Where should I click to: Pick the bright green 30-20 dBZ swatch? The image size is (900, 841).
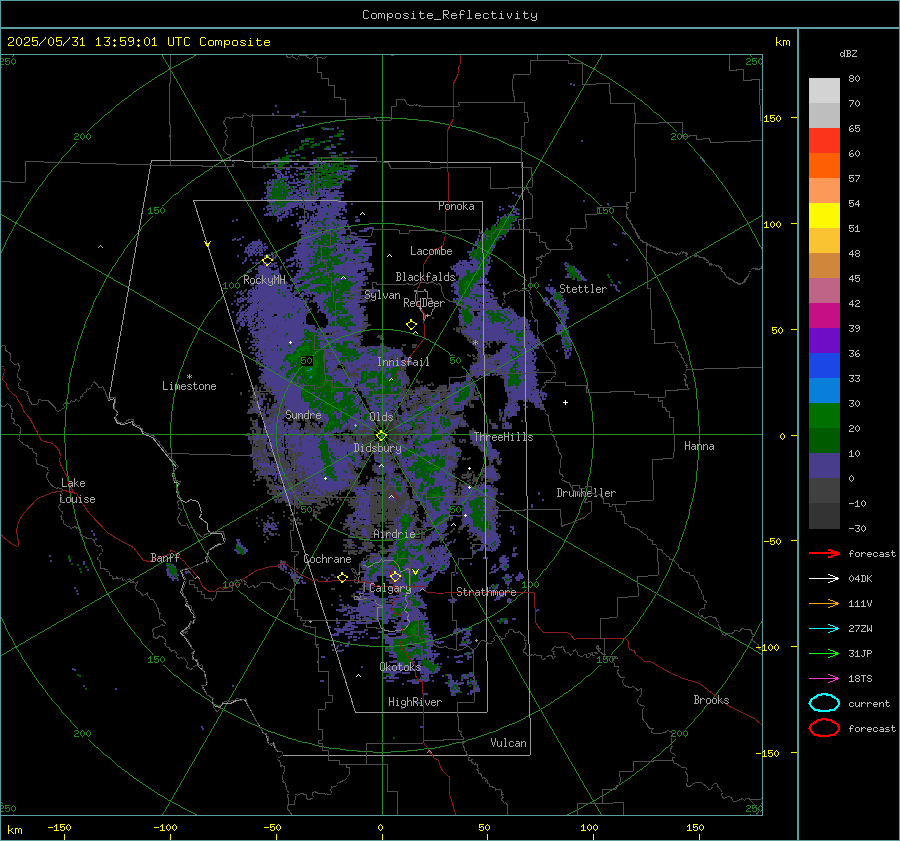[824, 416]
